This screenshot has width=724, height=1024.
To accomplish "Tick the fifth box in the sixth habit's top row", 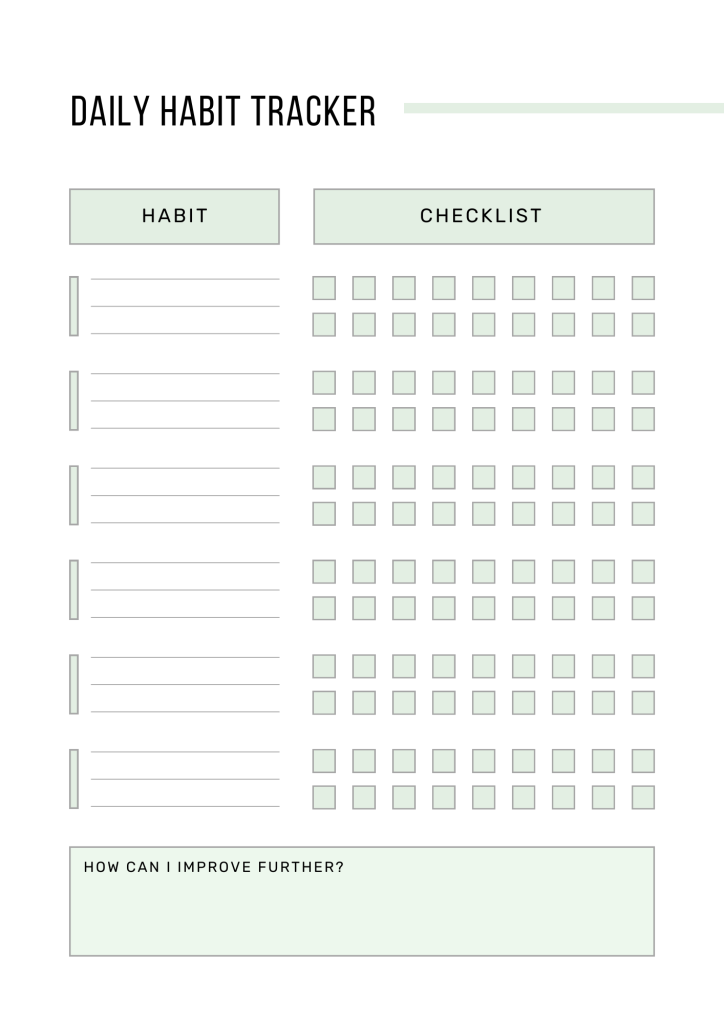I will click(484, 761).
